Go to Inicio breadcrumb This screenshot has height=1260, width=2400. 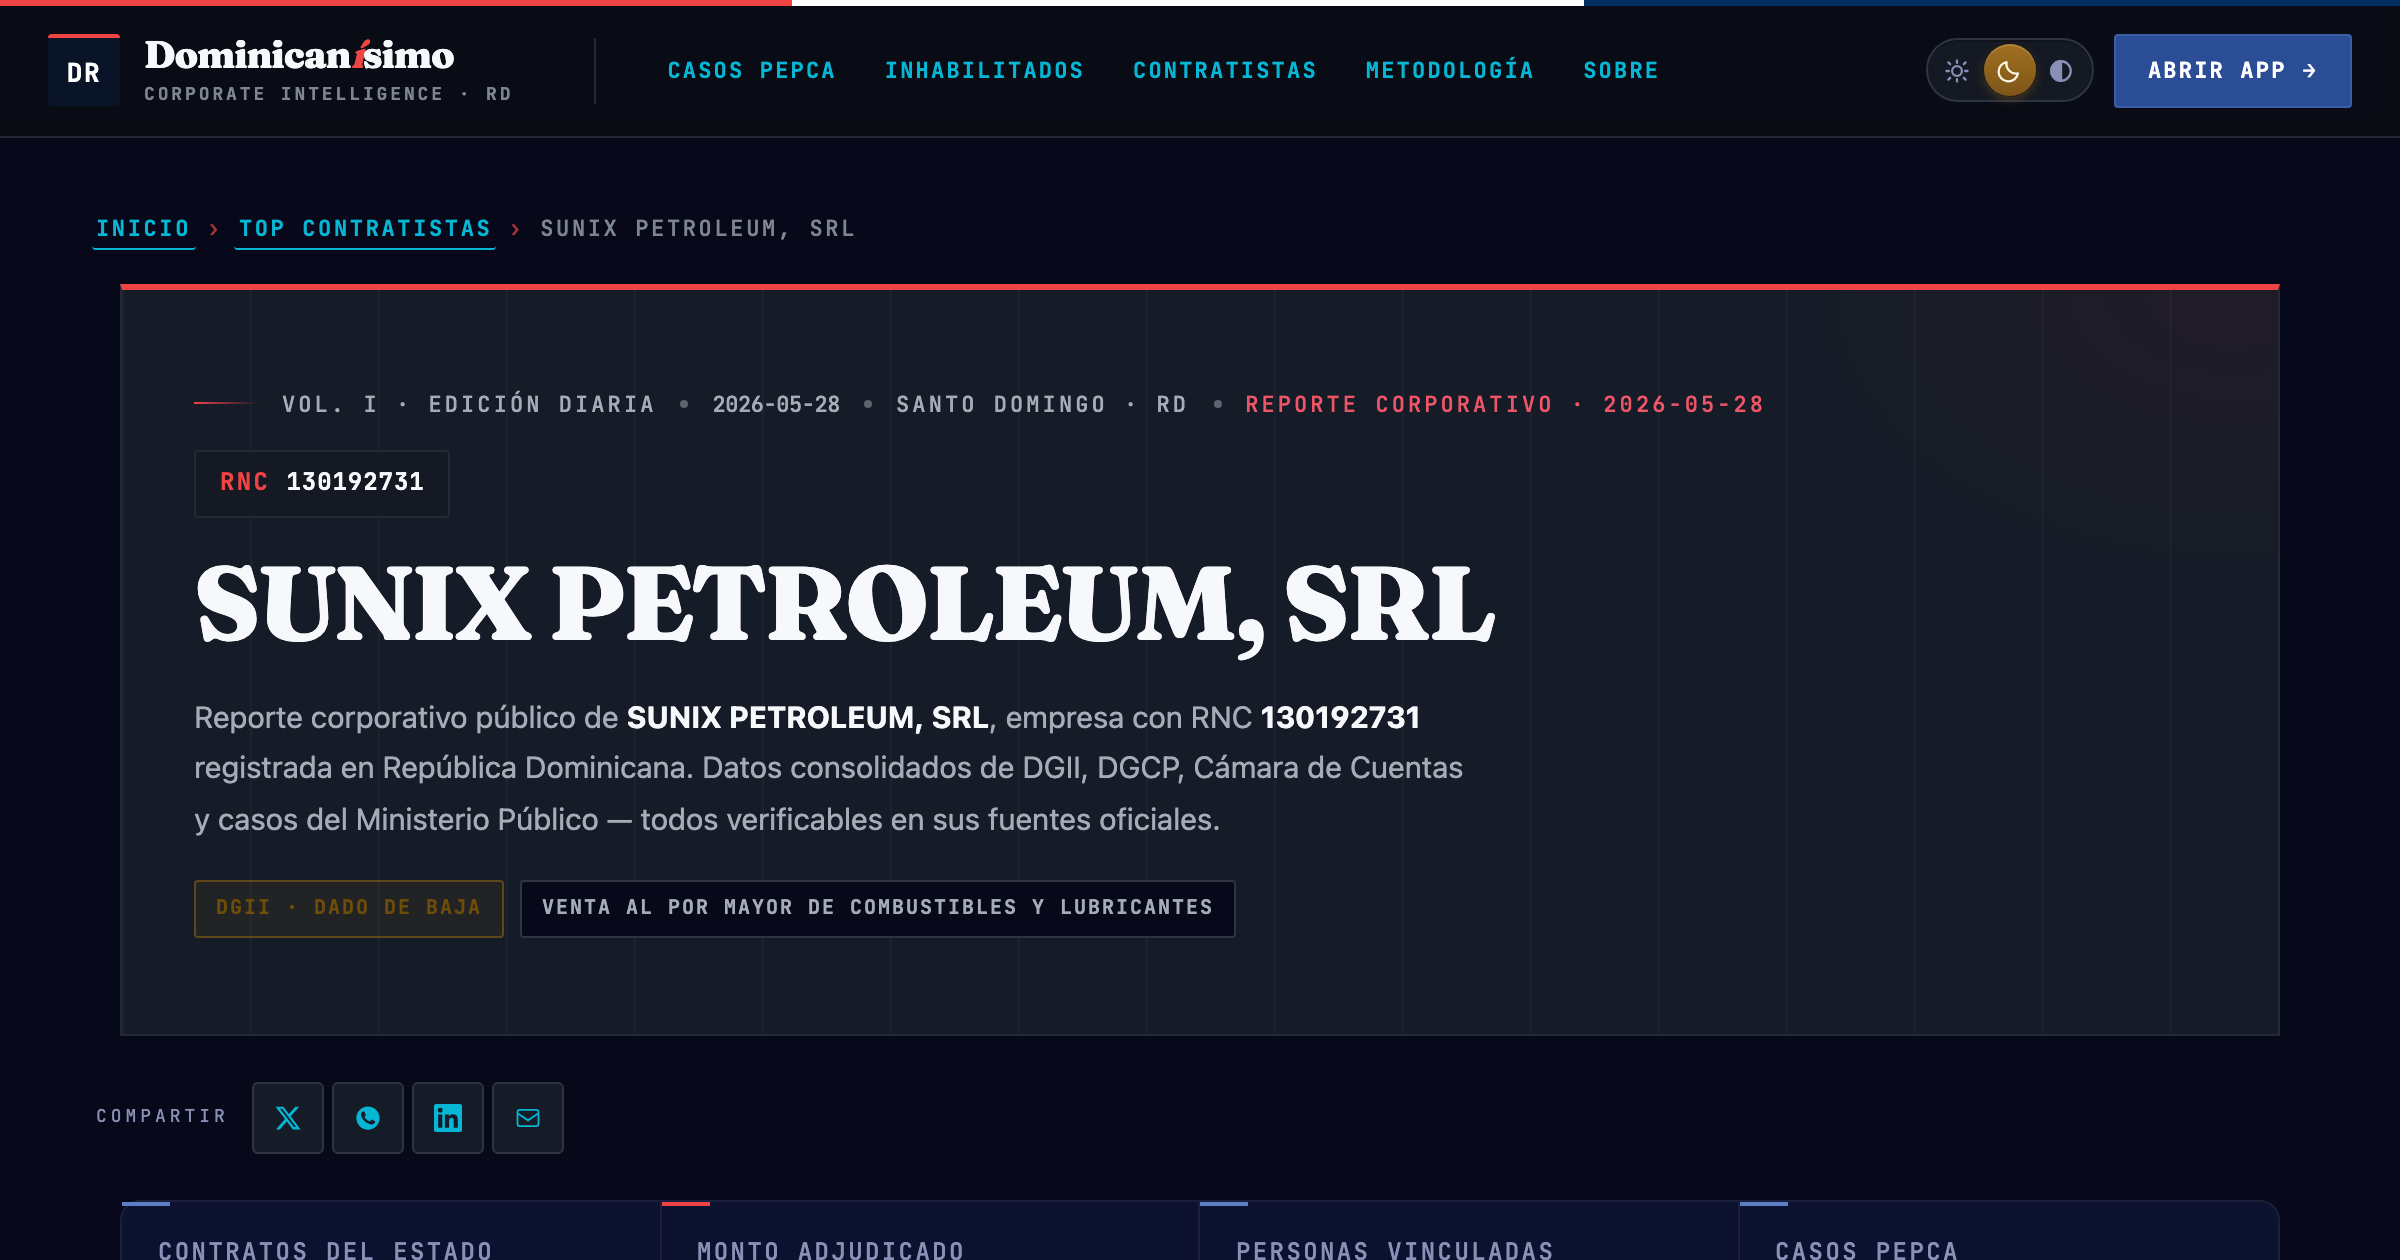(x=143, y=229)
